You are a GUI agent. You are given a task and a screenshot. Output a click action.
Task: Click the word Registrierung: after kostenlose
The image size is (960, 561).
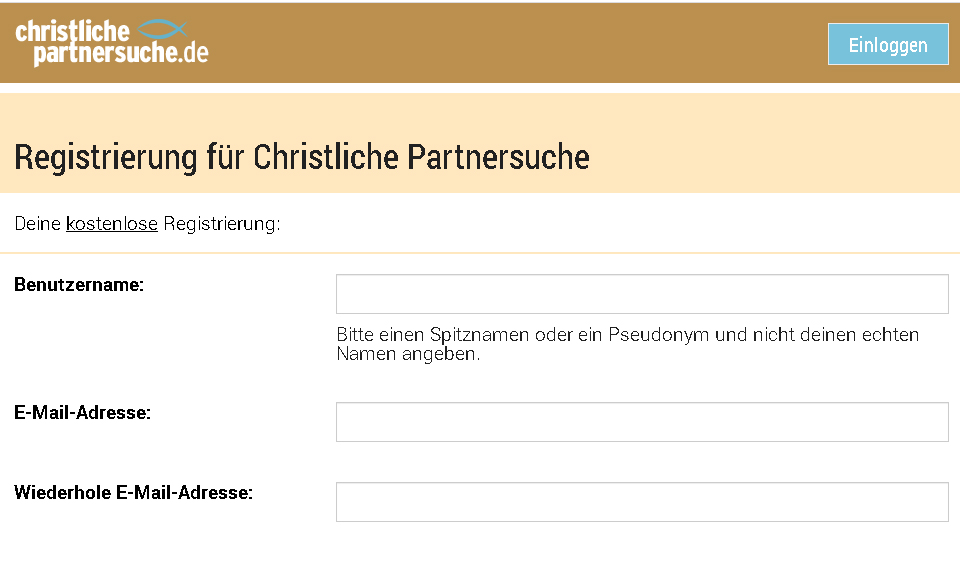[x=221, y=224]
